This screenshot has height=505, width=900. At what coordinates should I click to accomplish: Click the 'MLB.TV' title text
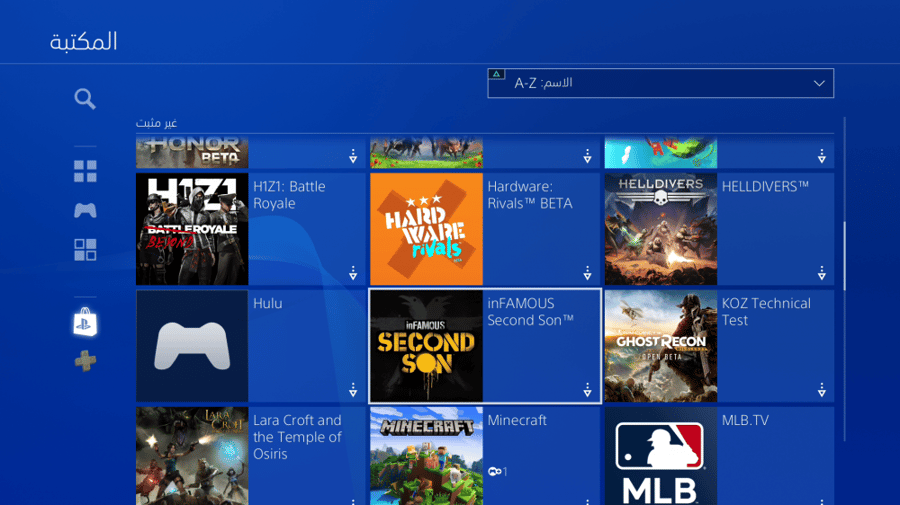745,420
